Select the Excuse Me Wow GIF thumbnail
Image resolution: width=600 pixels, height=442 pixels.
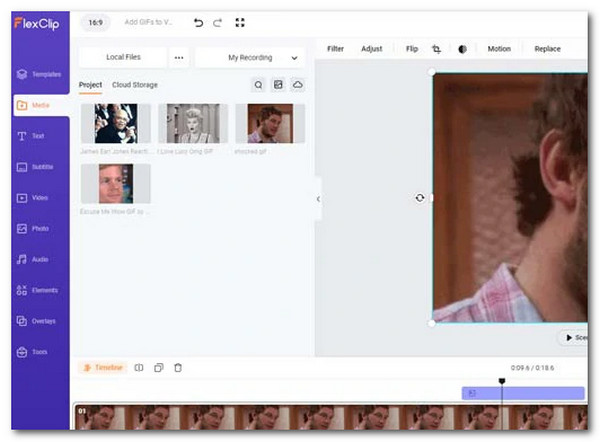(116, 184)
